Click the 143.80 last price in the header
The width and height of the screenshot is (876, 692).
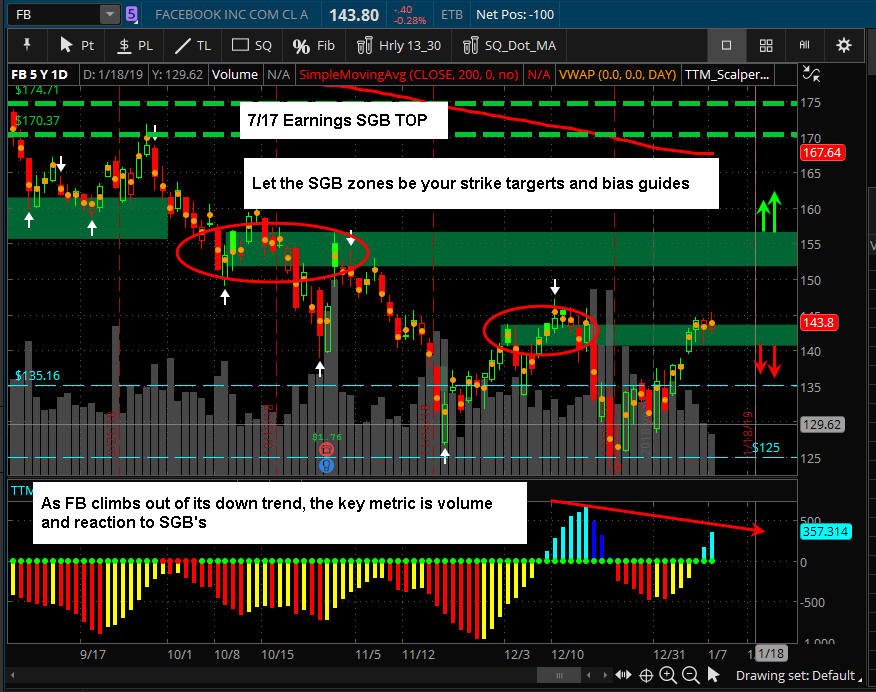(354, 15)
